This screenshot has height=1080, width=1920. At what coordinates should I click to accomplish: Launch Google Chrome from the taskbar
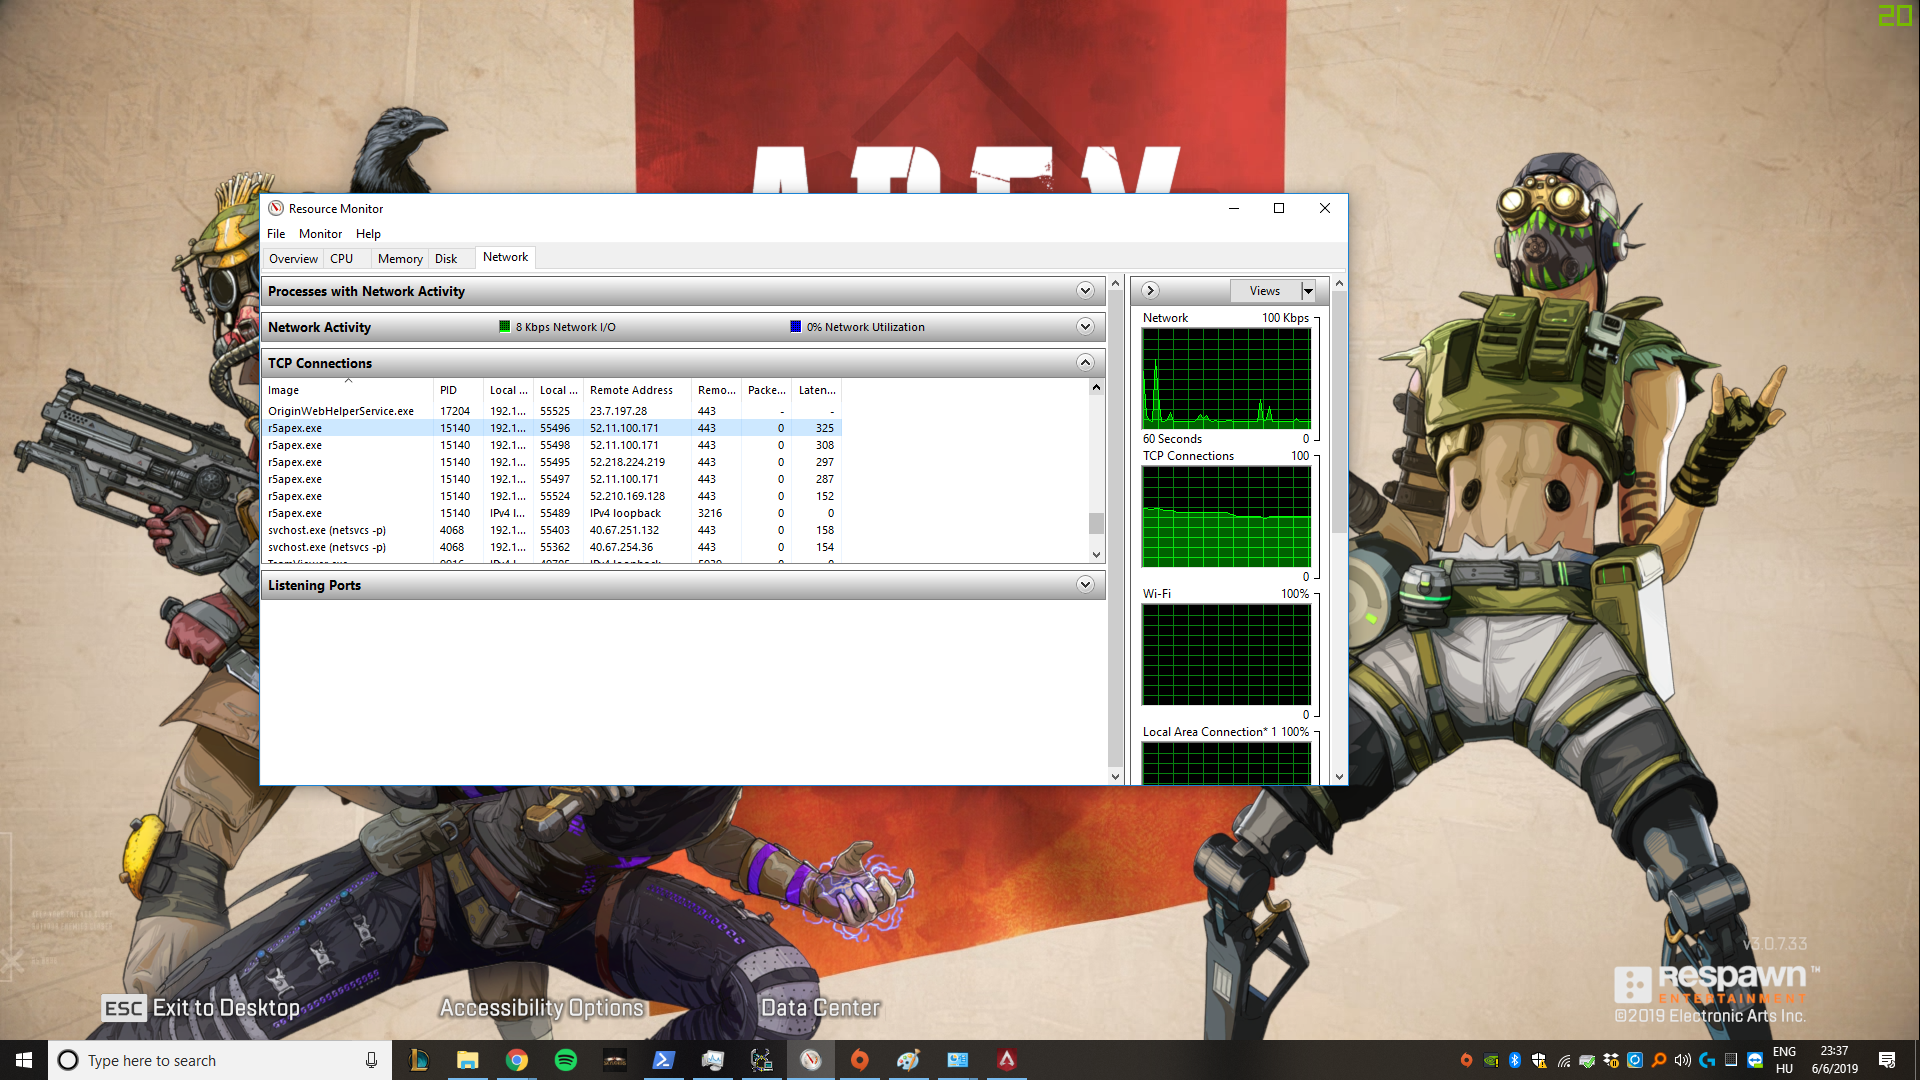tap(516, 1060)
